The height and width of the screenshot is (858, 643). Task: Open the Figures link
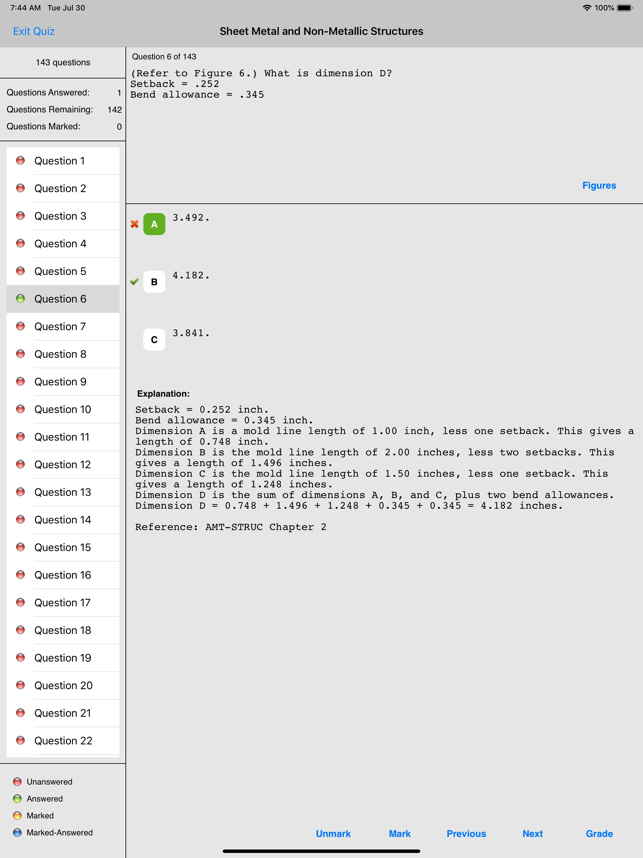[599, 185]
